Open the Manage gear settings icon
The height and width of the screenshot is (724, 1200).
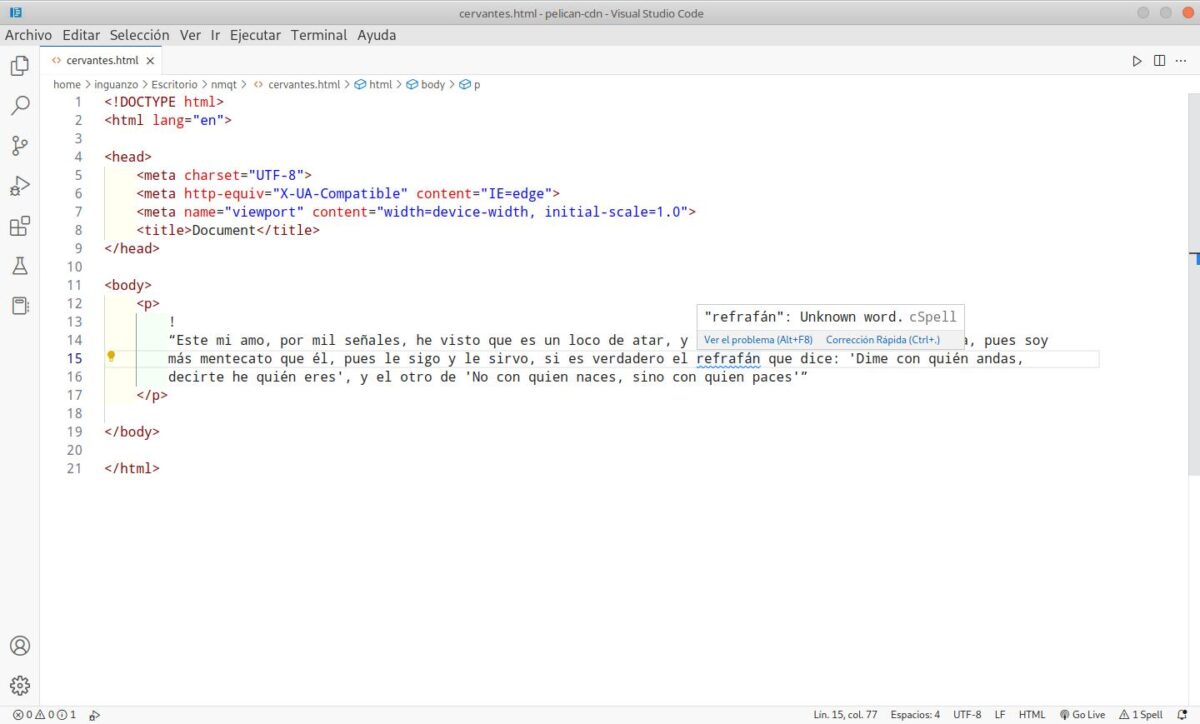[20, 686]
